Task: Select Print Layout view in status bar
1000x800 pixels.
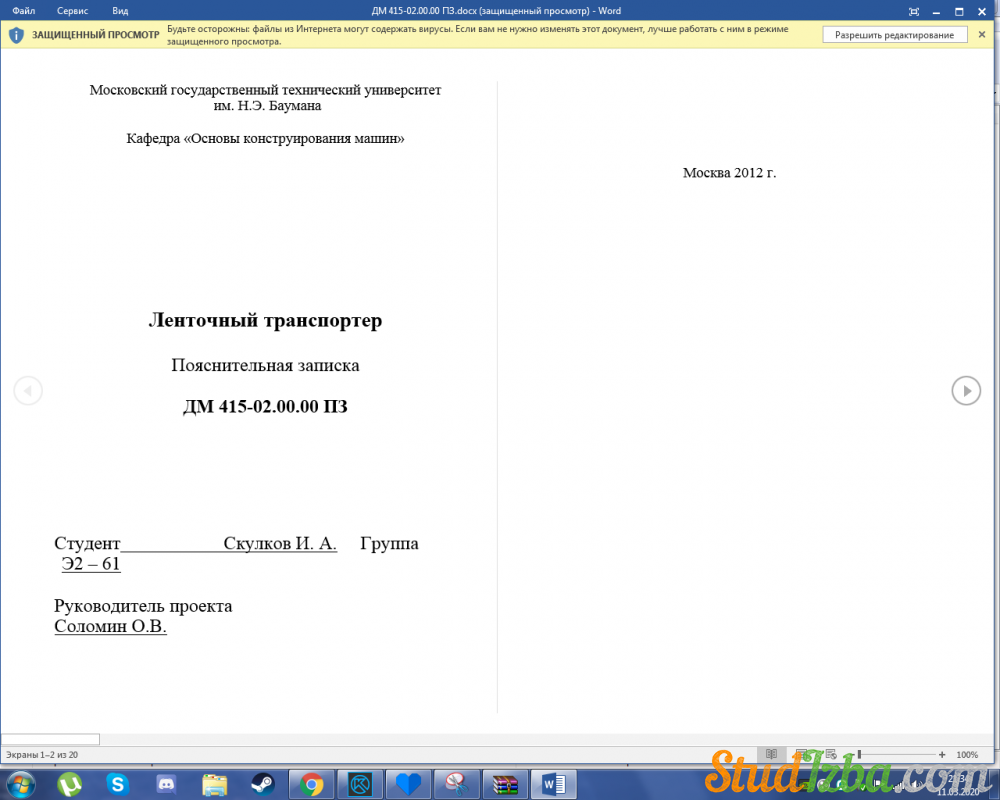Action: 802,754
